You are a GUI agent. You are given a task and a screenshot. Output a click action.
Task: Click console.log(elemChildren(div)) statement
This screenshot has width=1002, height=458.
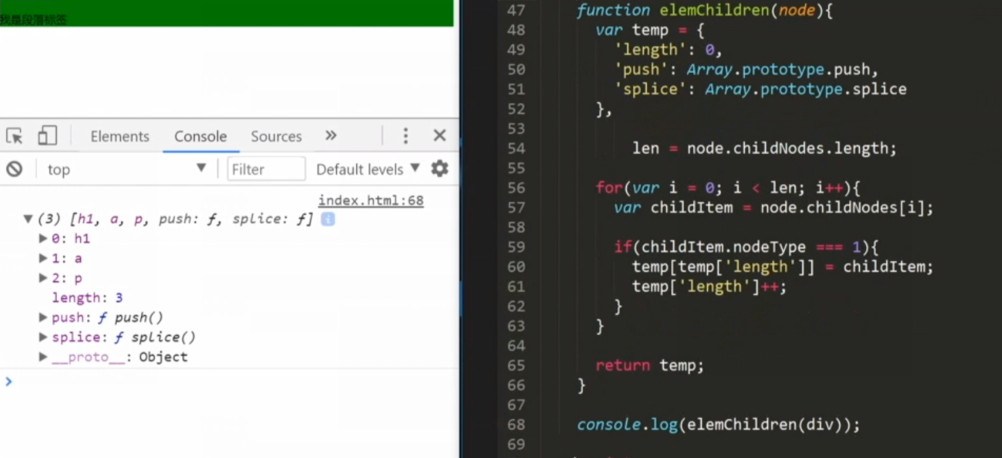[x=718, y=425]
